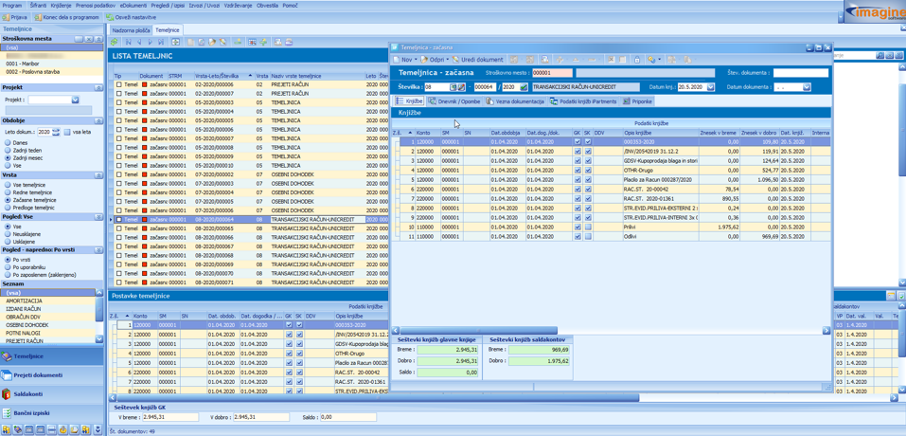
Task: Select Redne temeljnice radio option
Action: (28, 192)
